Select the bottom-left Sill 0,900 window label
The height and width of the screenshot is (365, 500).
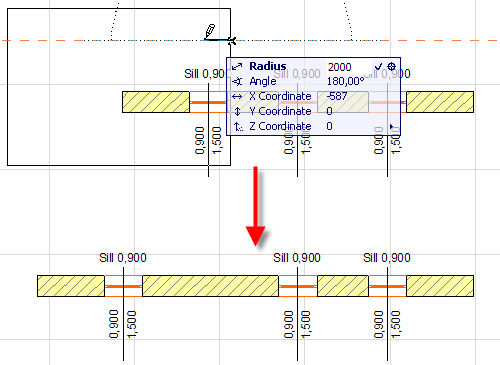123,258
